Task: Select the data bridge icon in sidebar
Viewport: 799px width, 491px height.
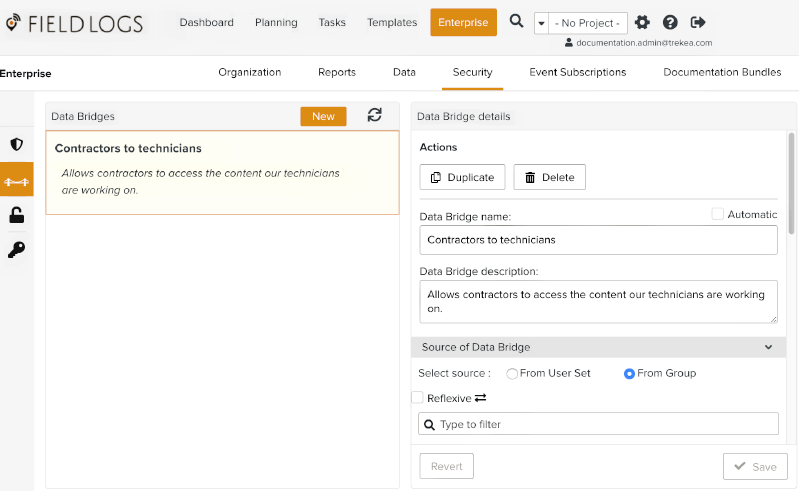Action: pyautogui.click(x=16, y=180)
